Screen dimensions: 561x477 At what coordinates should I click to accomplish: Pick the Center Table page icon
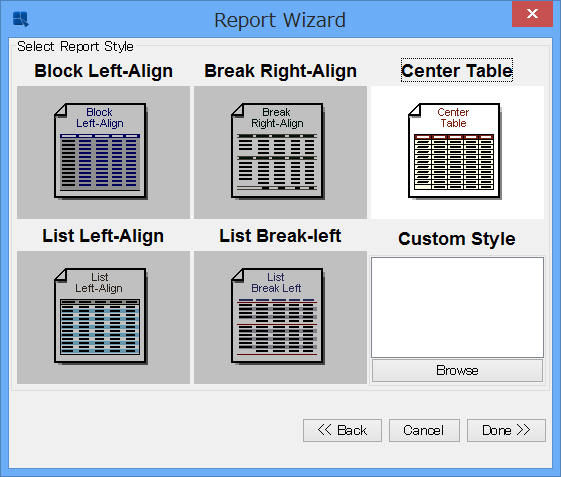tap(454, 151)
